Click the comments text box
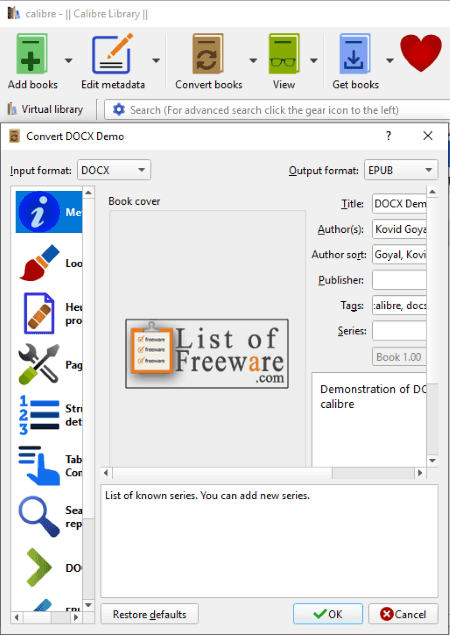450x635 pixels. (x=369, y=420)
